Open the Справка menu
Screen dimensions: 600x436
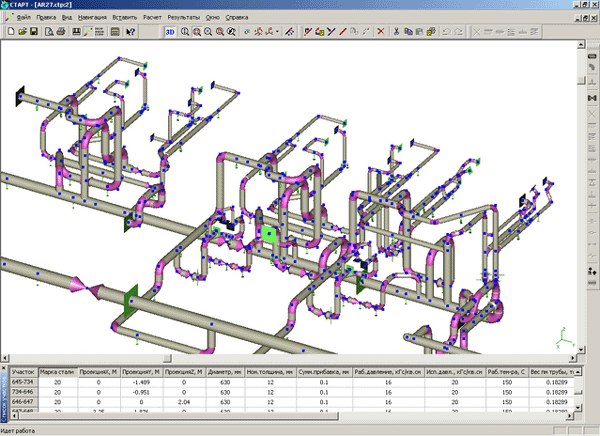point(237,17)
